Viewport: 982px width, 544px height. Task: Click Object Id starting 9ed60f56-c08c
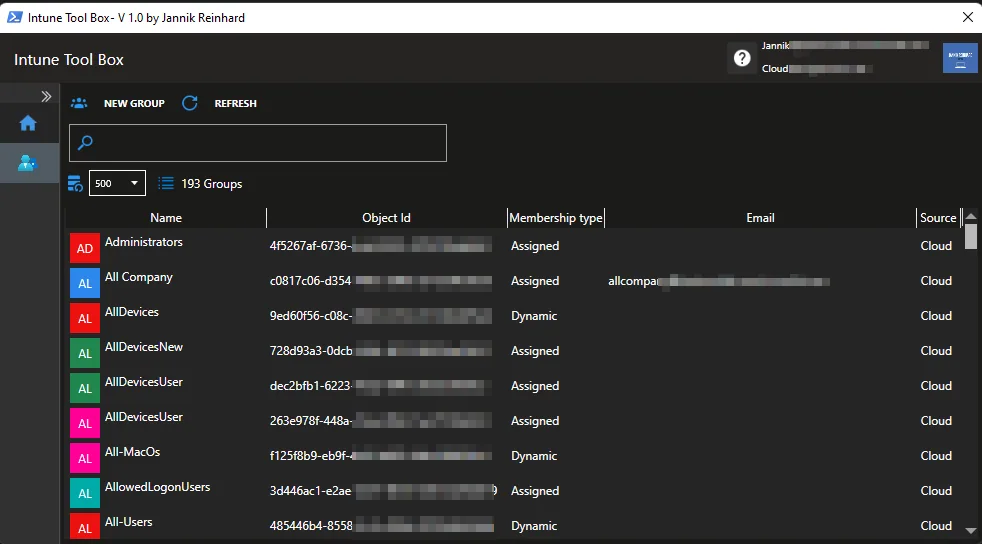click(380, 316)
